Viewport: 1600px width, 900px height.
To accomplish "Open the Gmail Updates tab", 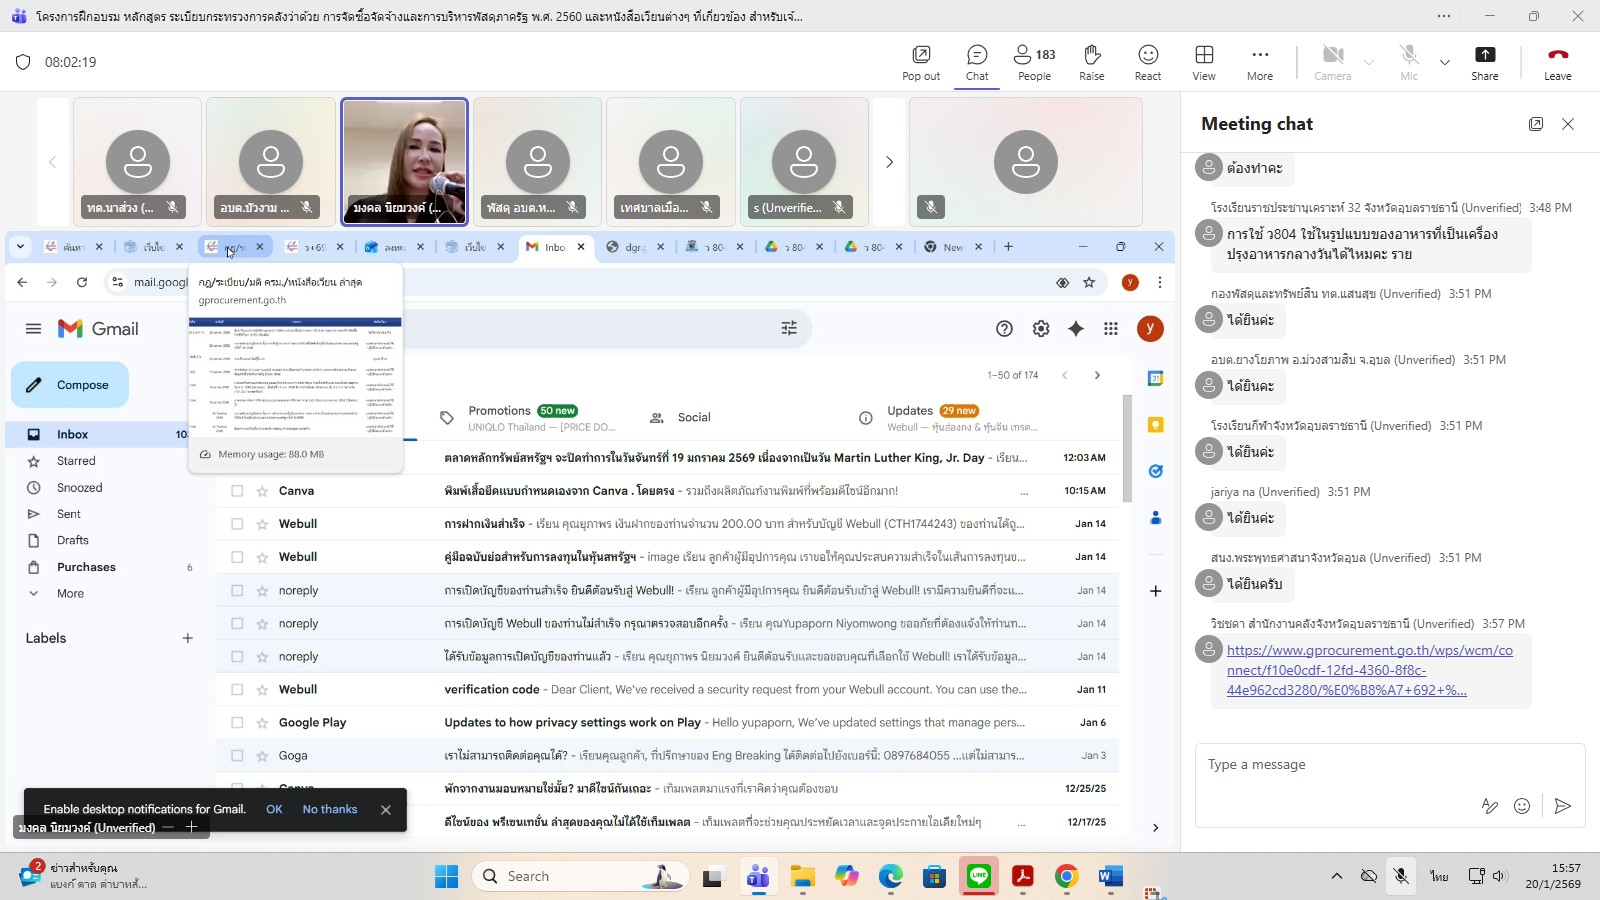I will (x=910, y=418).
